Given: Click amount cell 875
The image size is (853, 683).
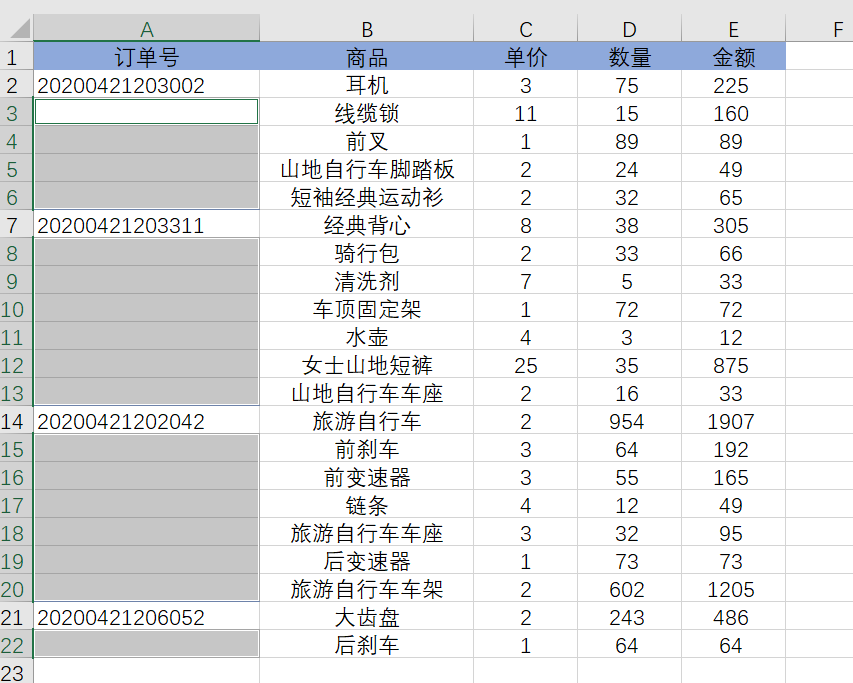Looking at the screenshot, I should tap(733, 365).
